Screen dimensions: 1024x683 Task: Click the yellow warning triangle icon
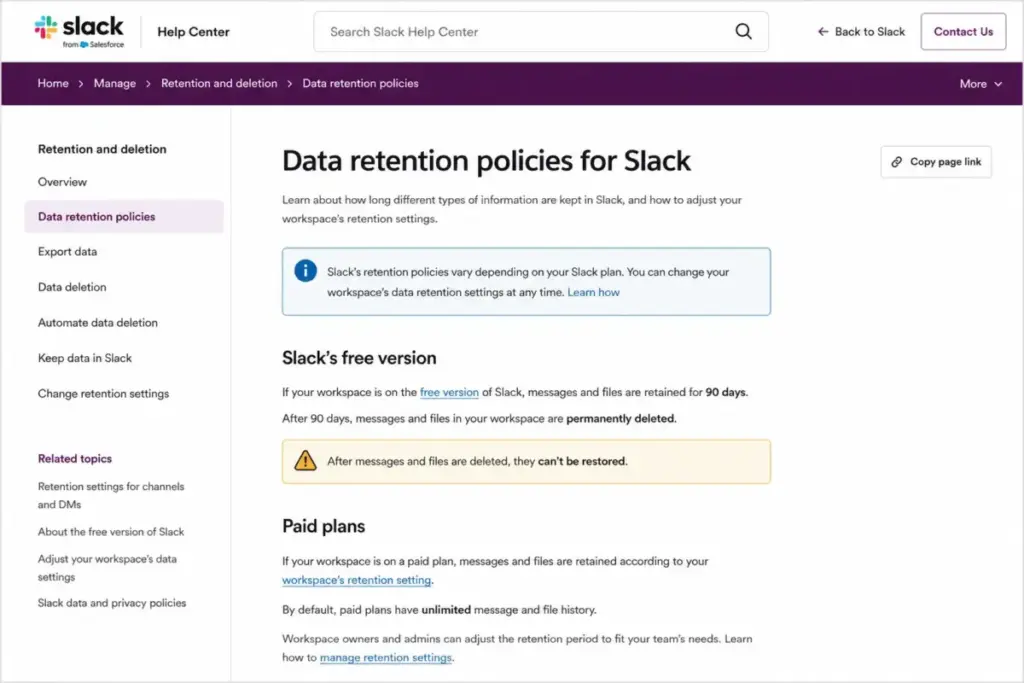[x=305, y=460]
